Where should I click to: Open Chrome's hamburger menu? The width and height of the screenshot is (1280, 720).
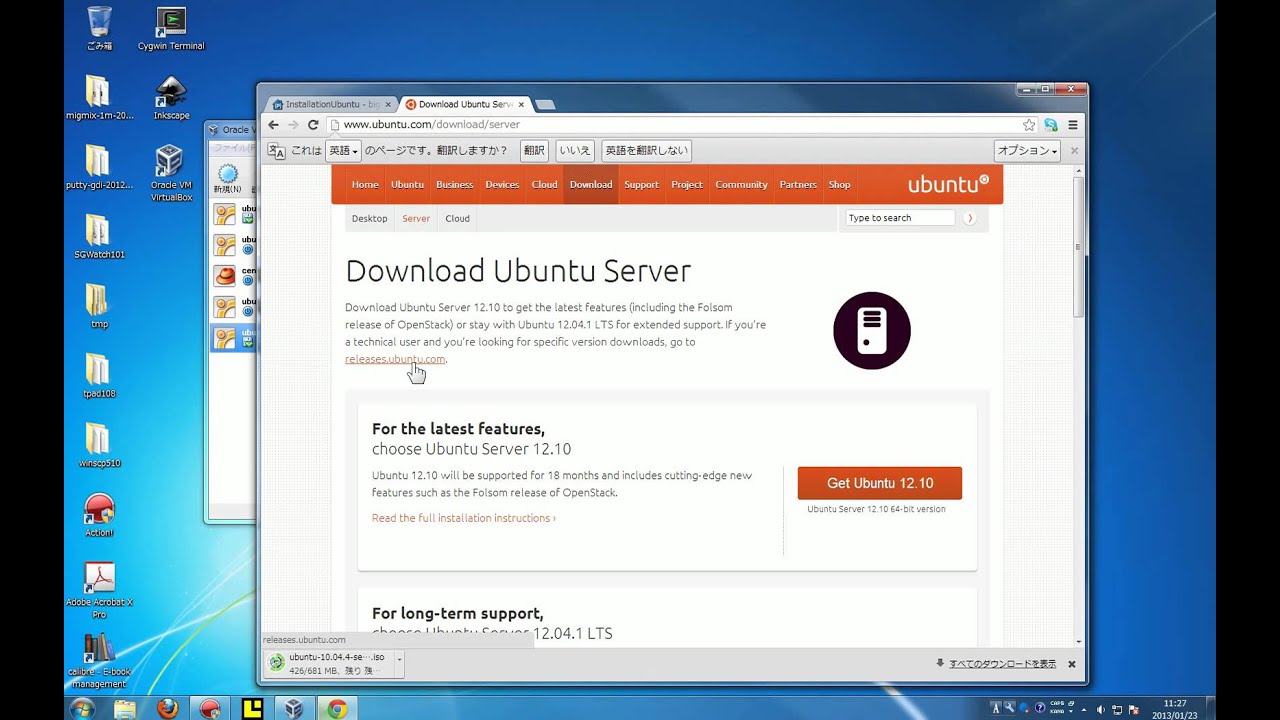point(1073,125)
